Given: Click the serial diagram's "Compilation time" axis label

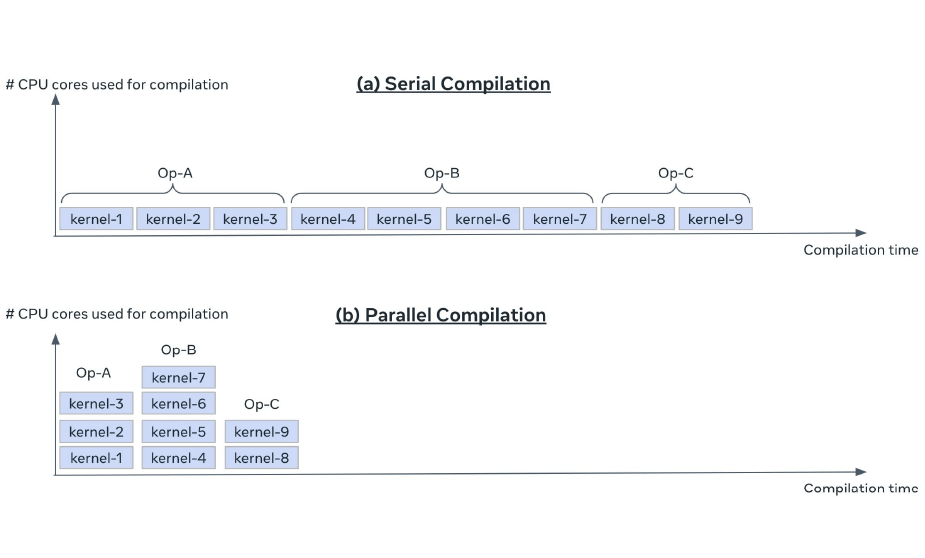Looking at the screenshot, I should pos(860,250).
